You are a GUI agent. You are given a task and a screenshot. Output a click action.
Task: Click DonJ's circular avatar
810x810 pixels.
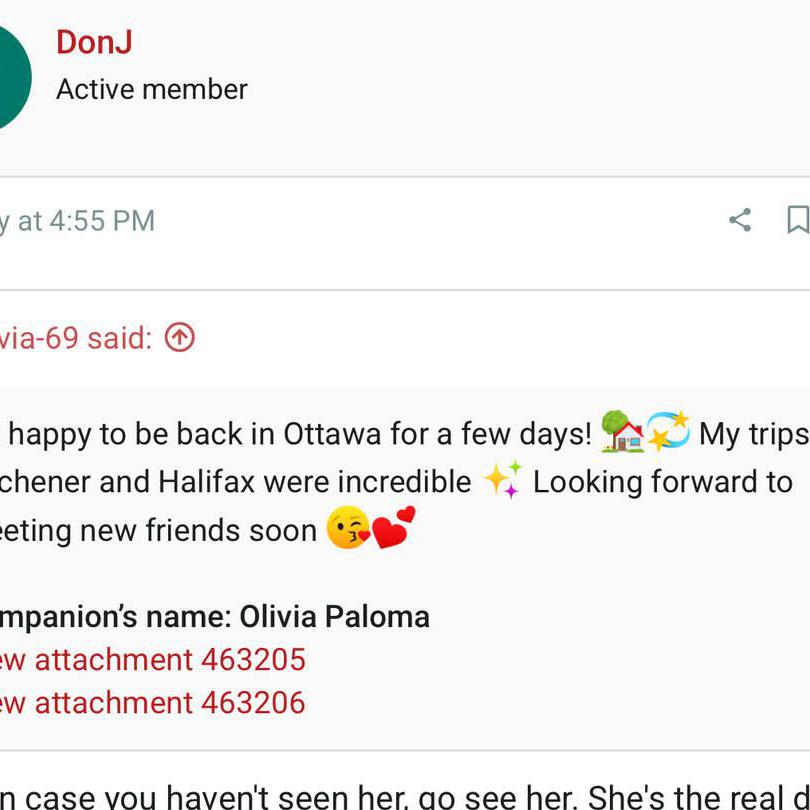coord(10,70)
